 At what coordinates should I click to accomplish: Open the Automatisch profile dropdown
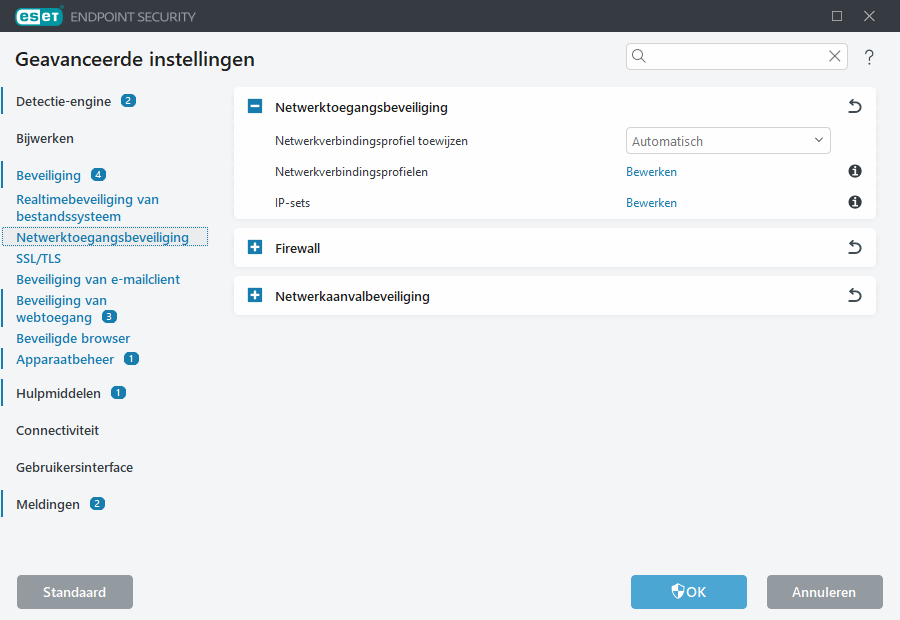pyautogui.click(x=728, y=141)
